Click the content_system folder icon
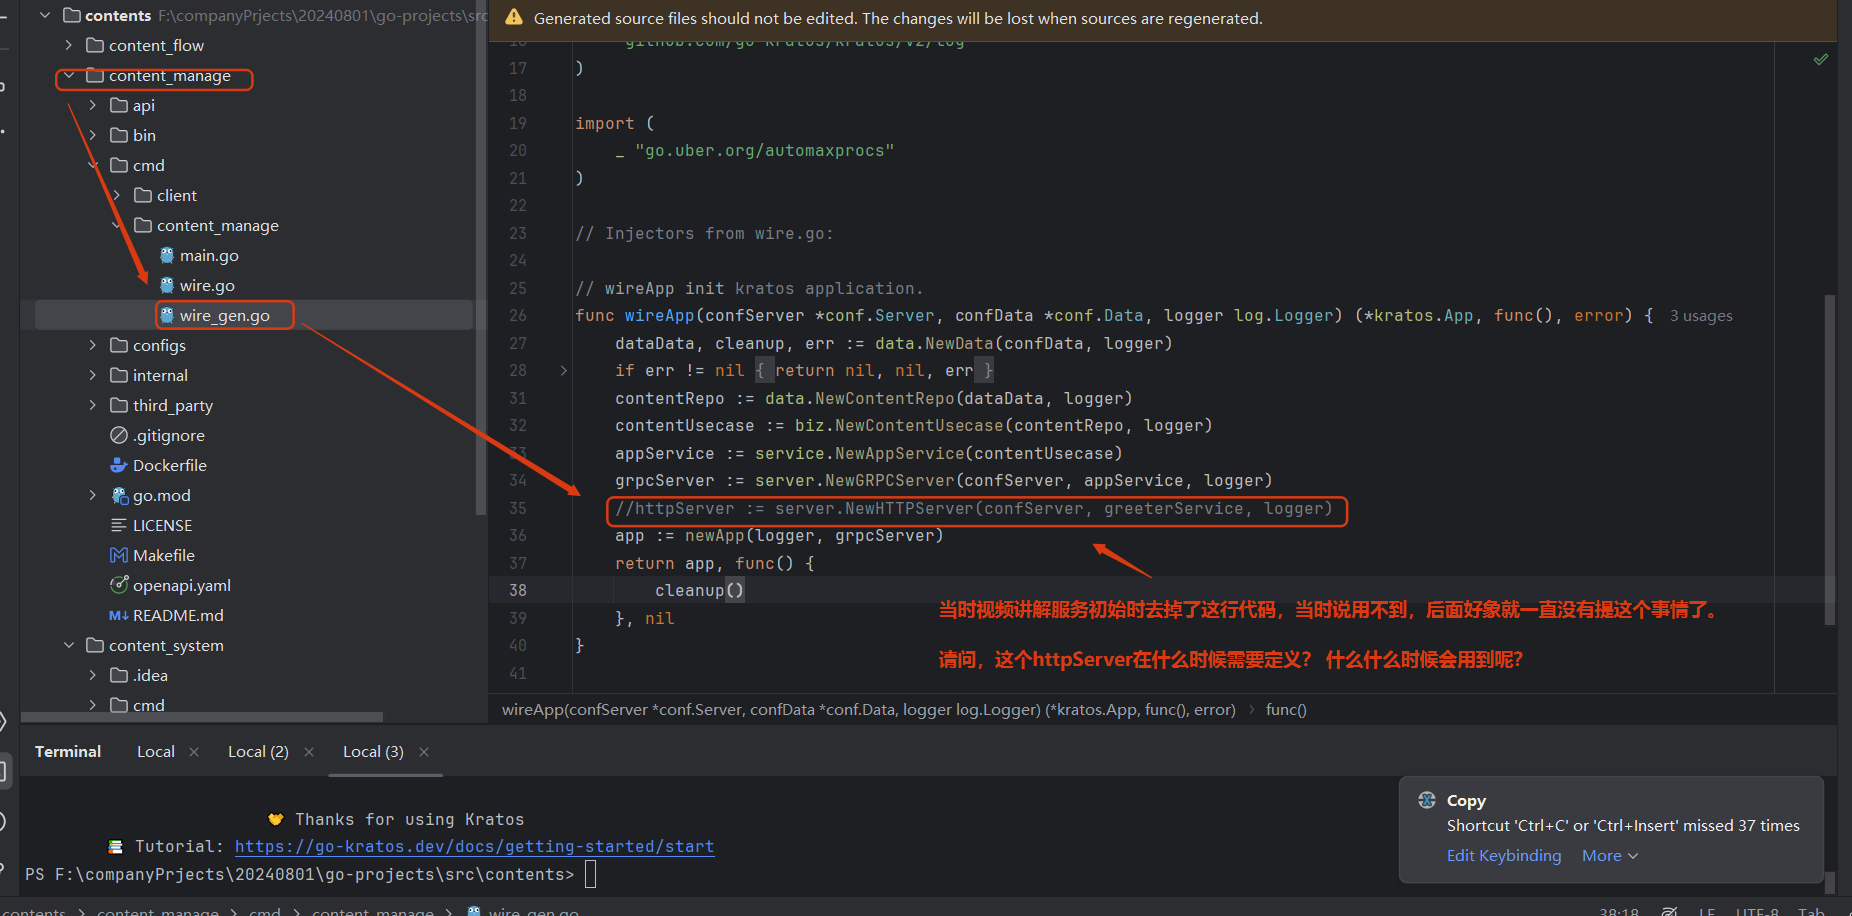 [x=95, y=645]
